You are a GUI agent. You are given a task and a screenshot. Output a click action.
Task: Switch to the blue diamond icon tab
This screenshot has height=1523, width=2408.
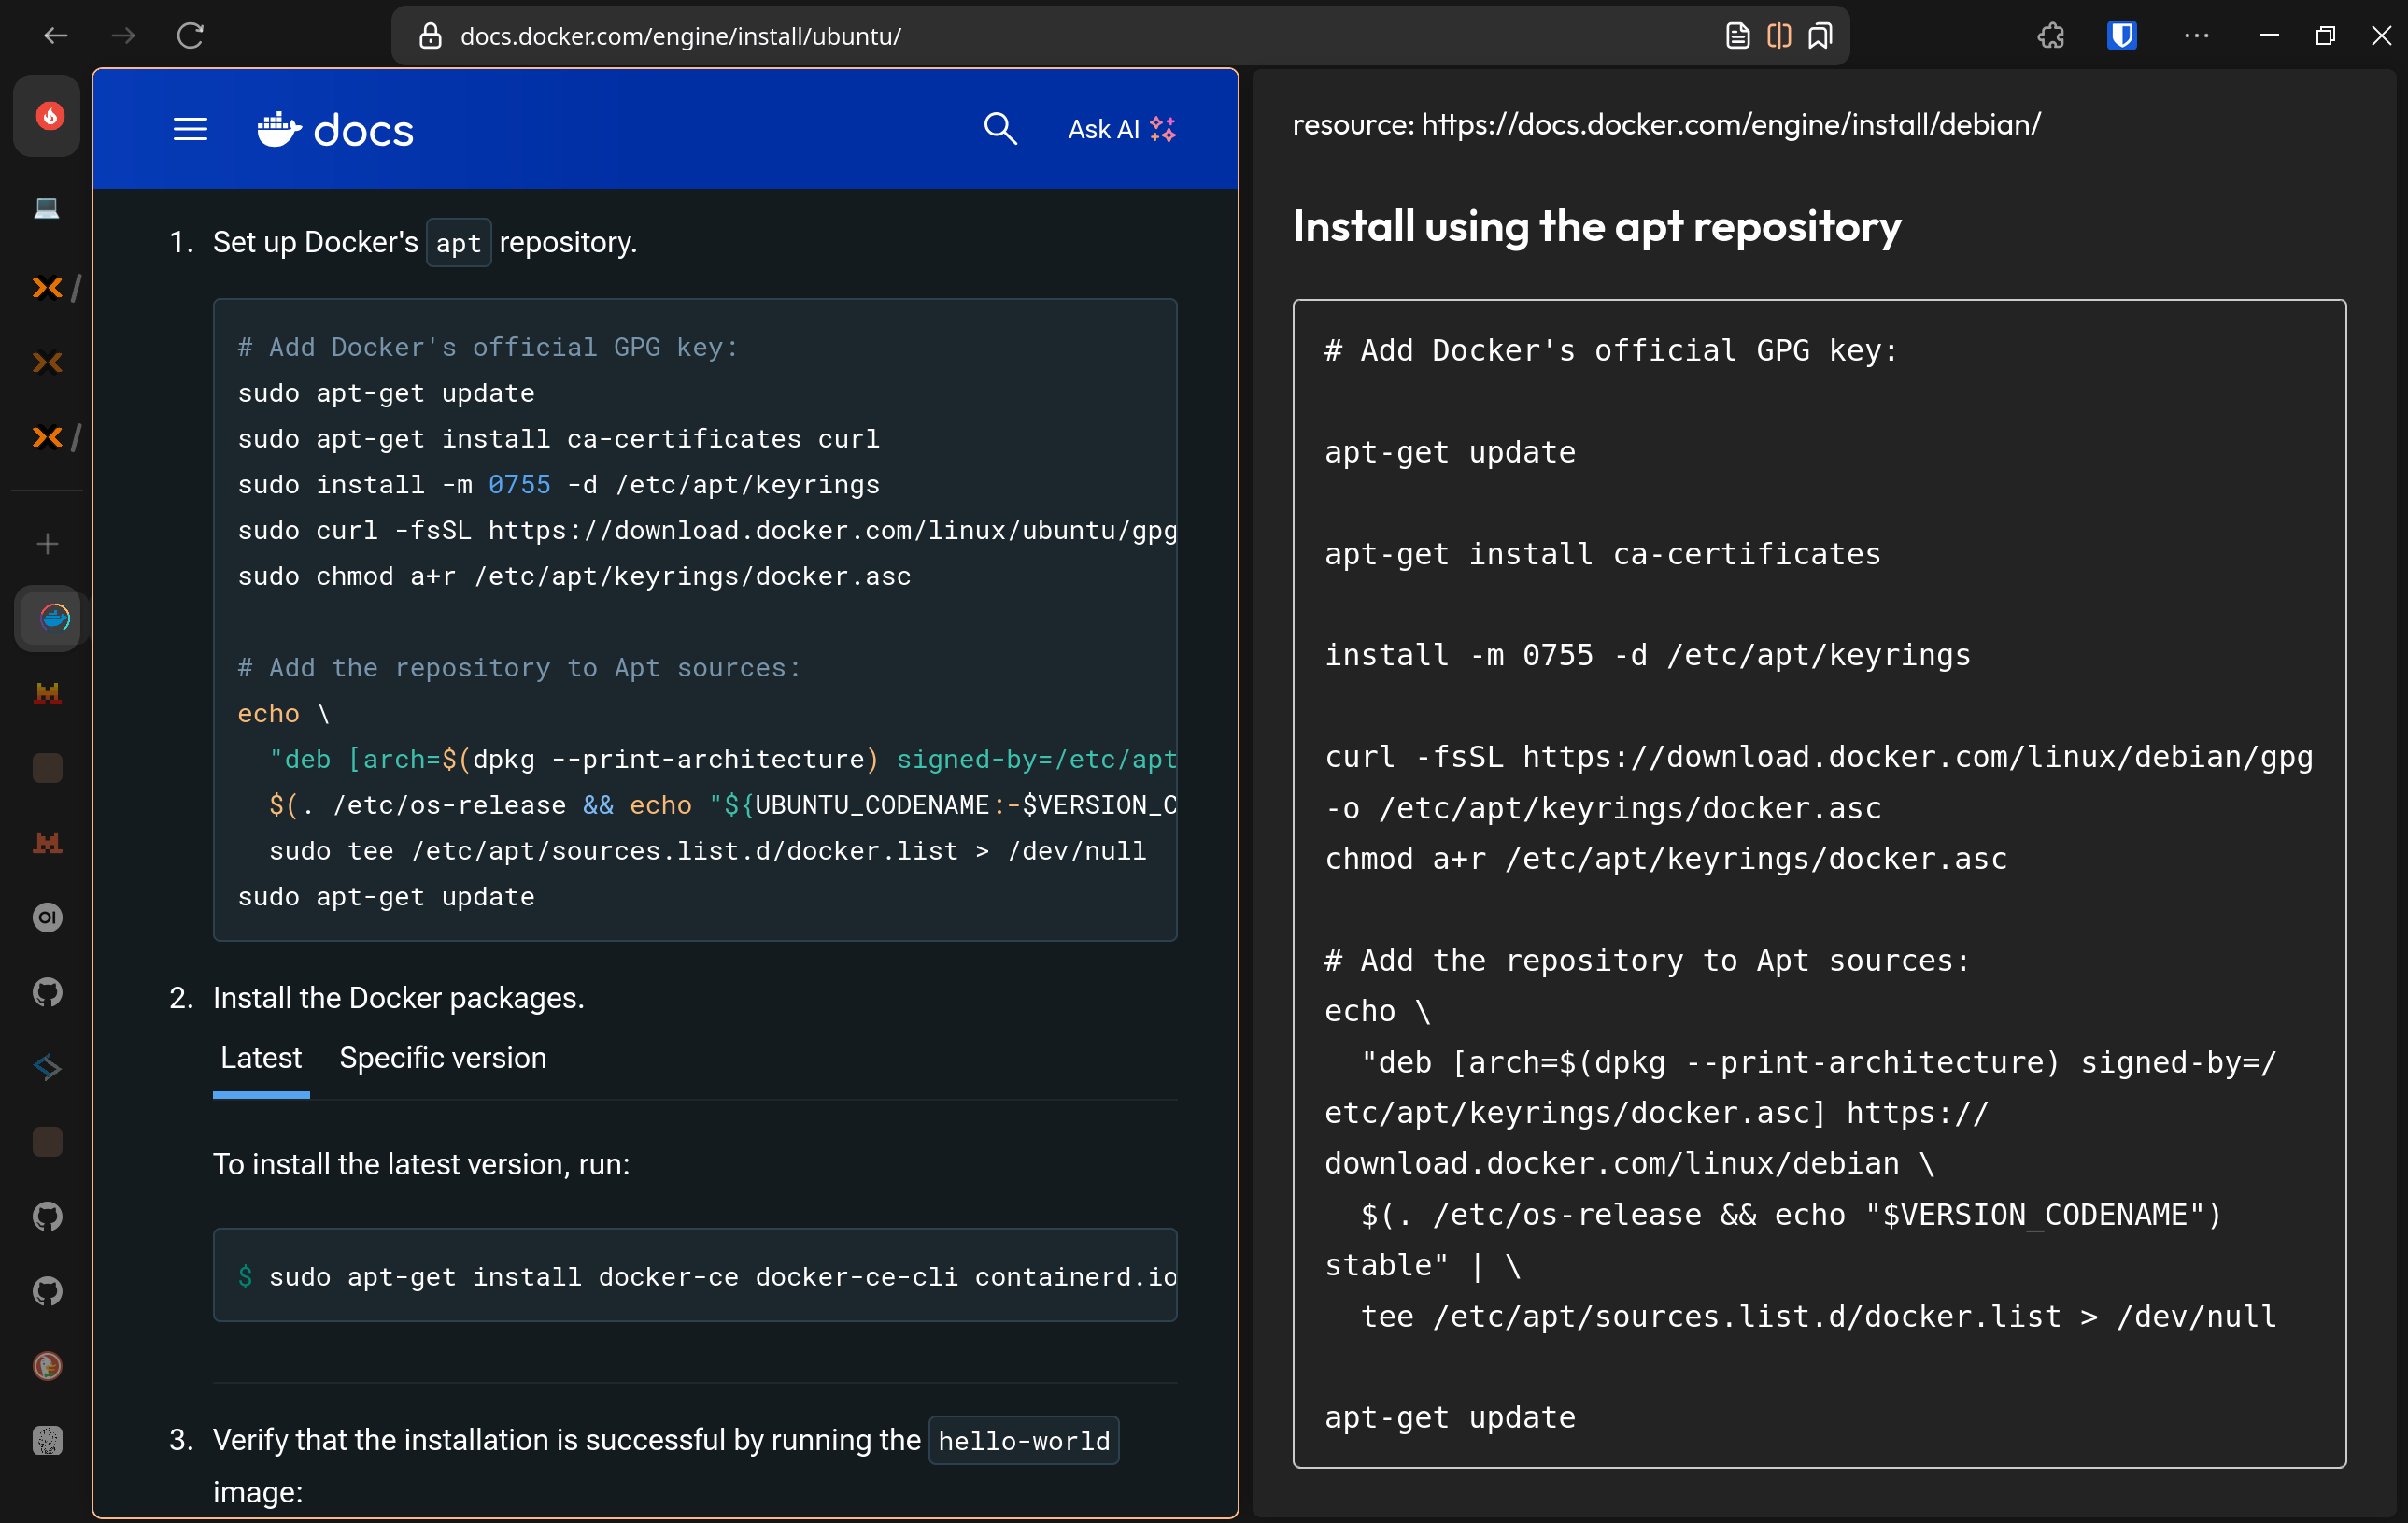coord(47,1067)
